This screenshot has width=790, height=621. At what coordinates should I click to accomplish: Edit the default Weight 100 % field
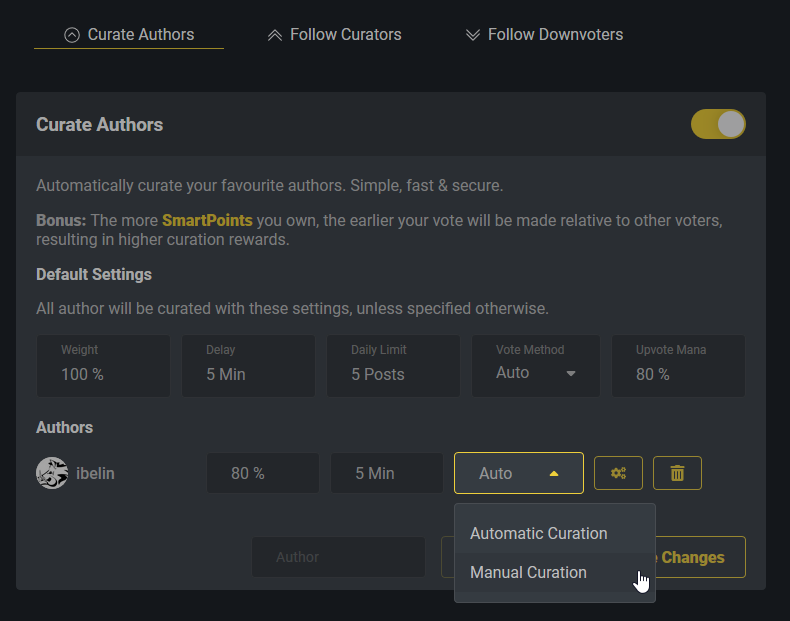tap(103, 374)
